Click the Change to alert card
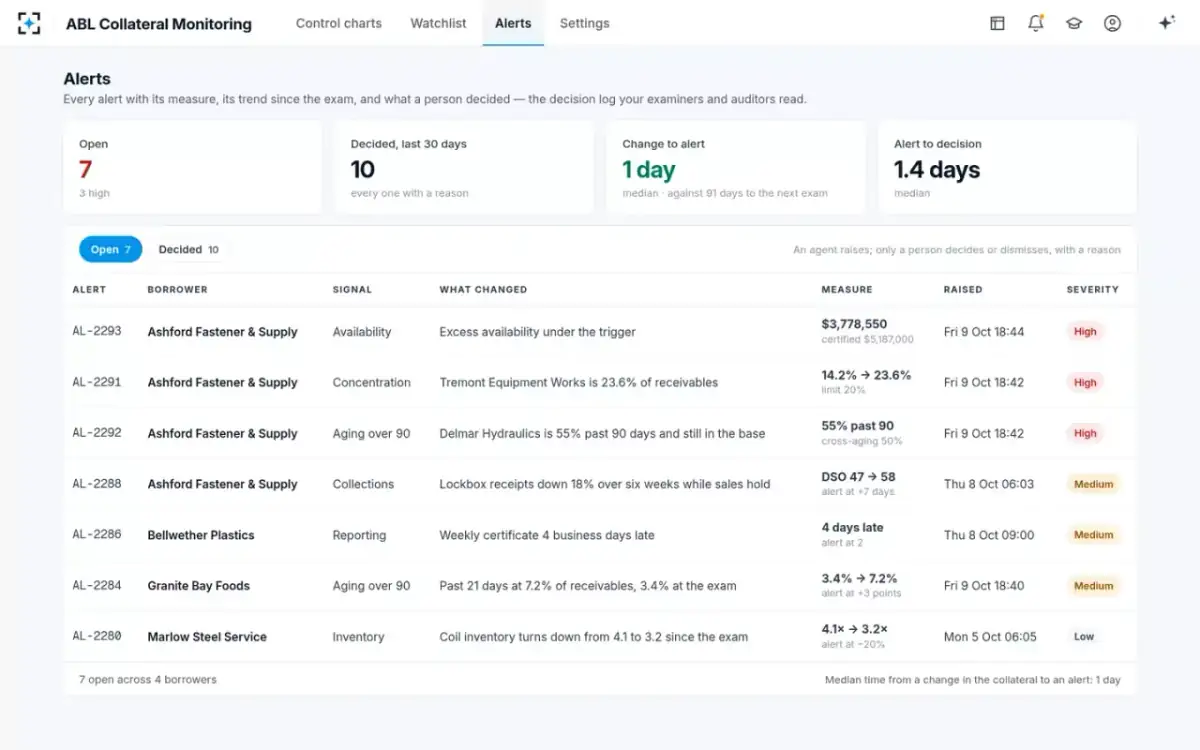The width and height of the screenshot is (1200, 750). [x=736, y=167]
